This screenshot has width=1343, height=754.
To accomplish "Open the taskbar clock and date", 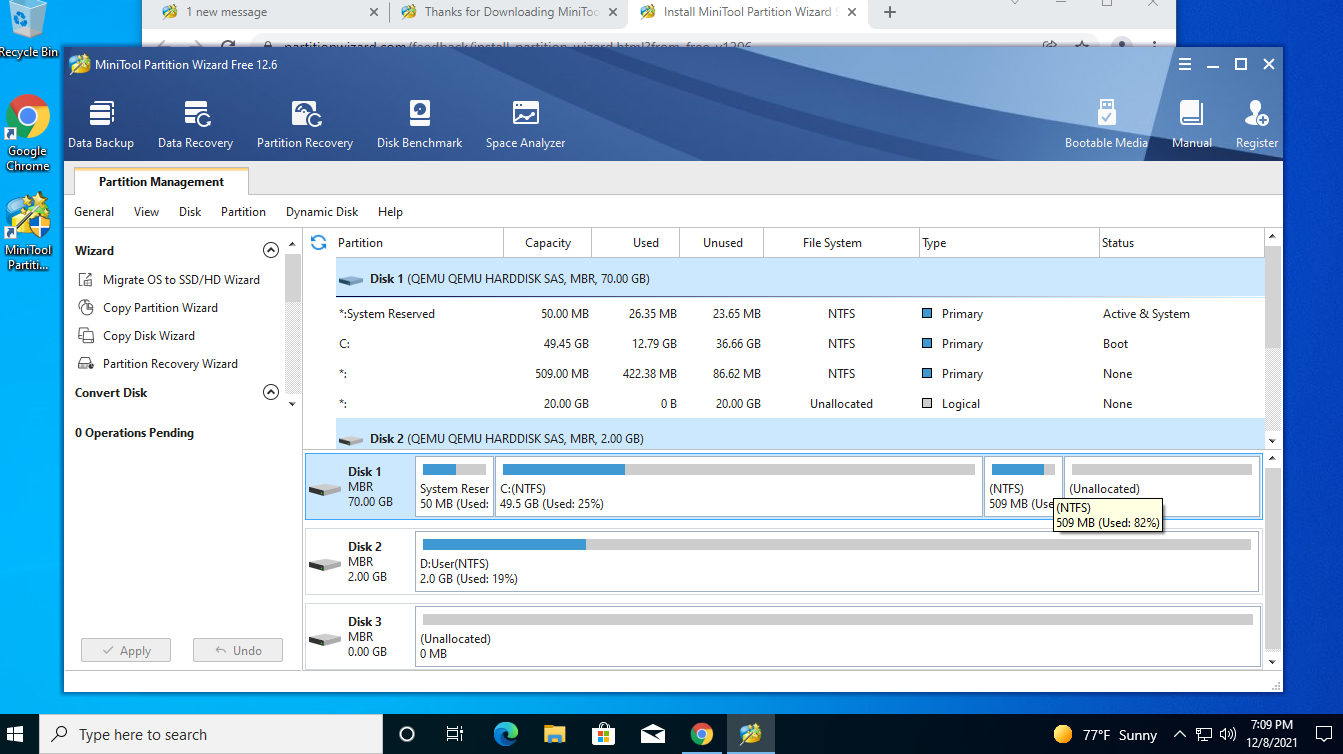I will pos(1271,734).
